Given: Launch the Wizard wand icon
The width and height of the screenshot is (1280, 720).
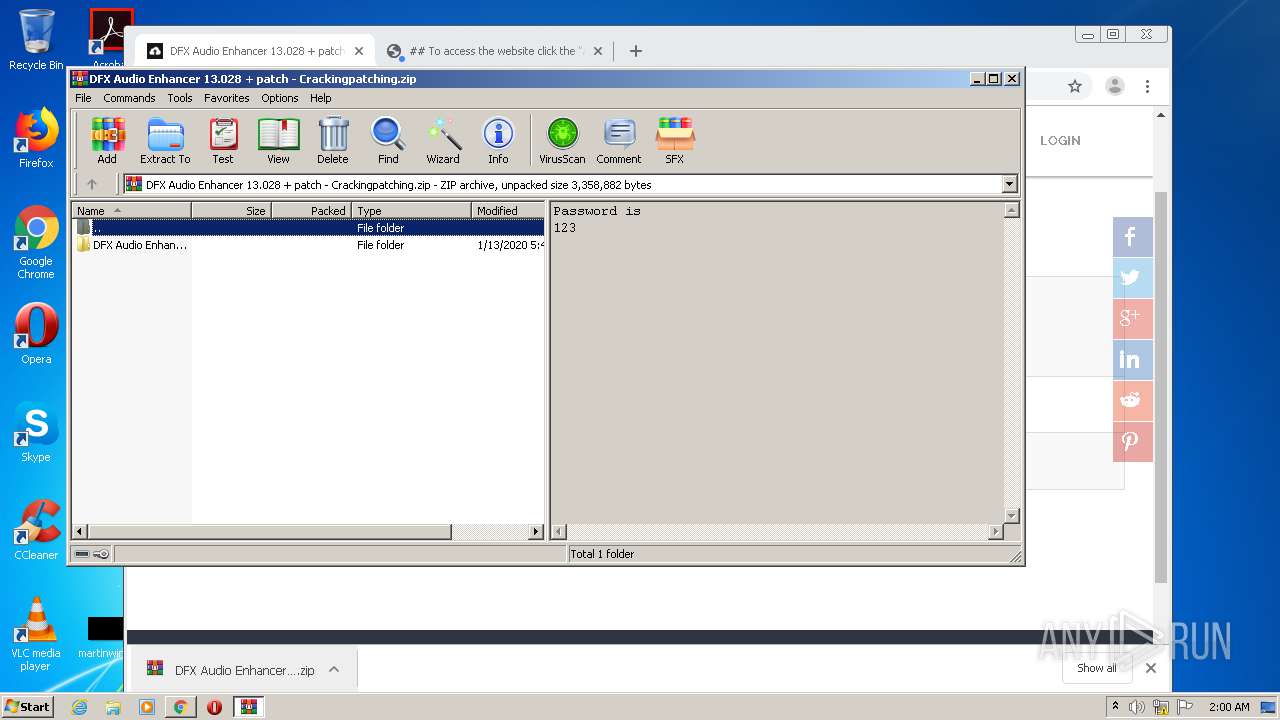Looking at the screenshot, I should pos(443,141).
